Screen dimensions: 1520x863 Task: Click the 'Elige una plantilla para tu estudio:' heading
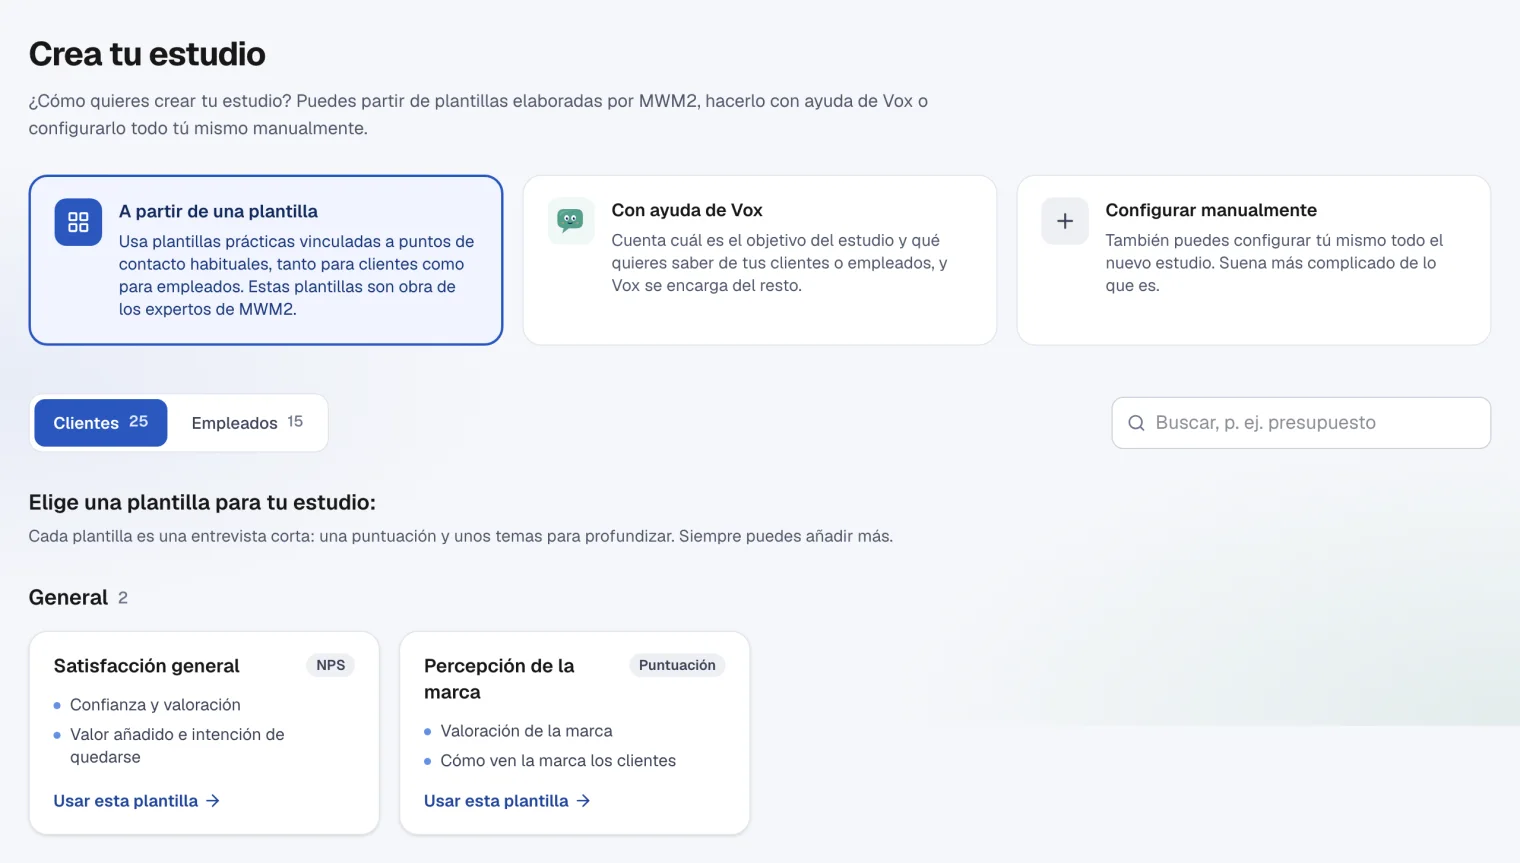(x=202, y=502)
